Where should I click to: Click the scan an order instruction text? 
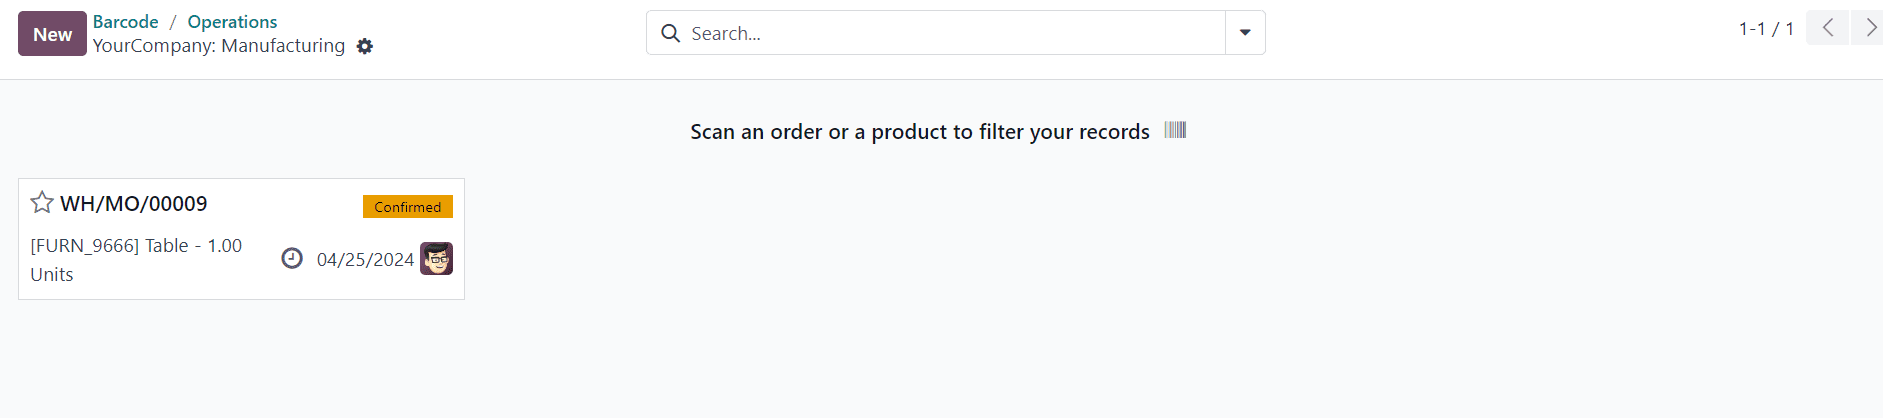[920, 132]
